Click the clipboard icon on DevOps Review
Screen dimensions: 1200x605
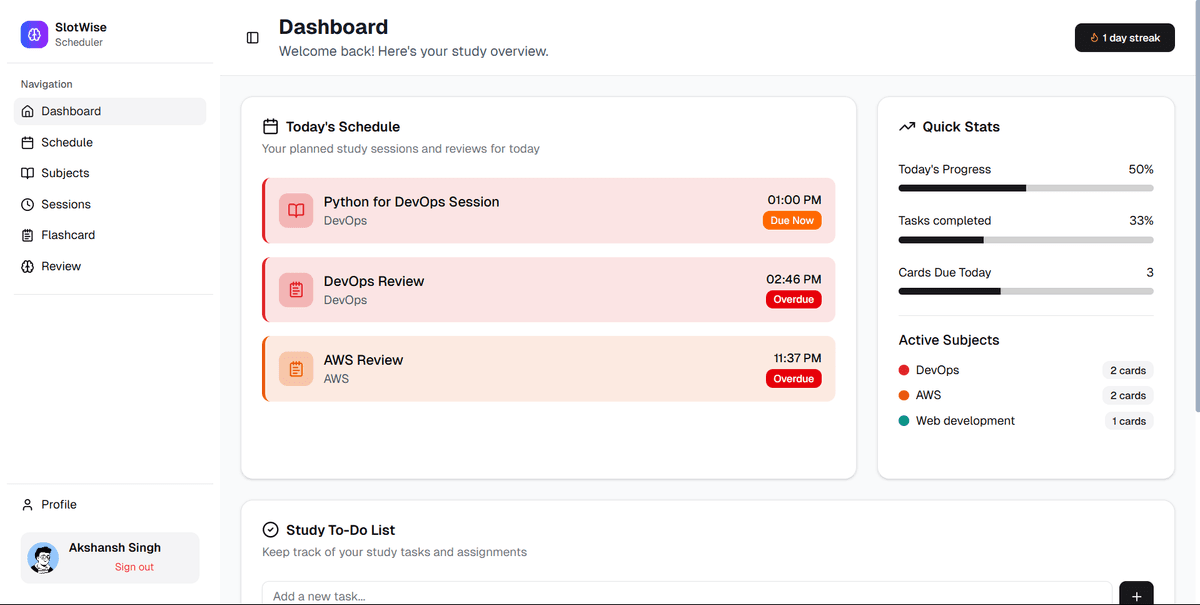[296, 290]
